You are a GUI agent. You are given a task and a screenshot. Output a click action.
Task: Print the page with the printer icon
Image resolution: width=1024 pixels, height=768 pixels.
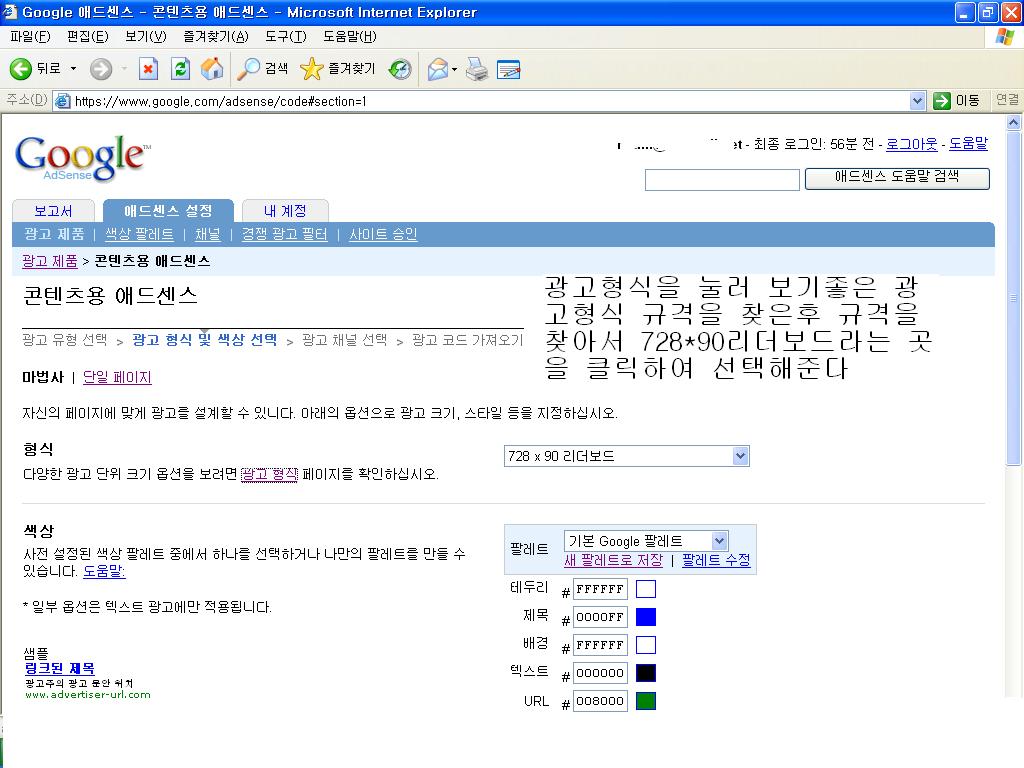pos(477,69)
